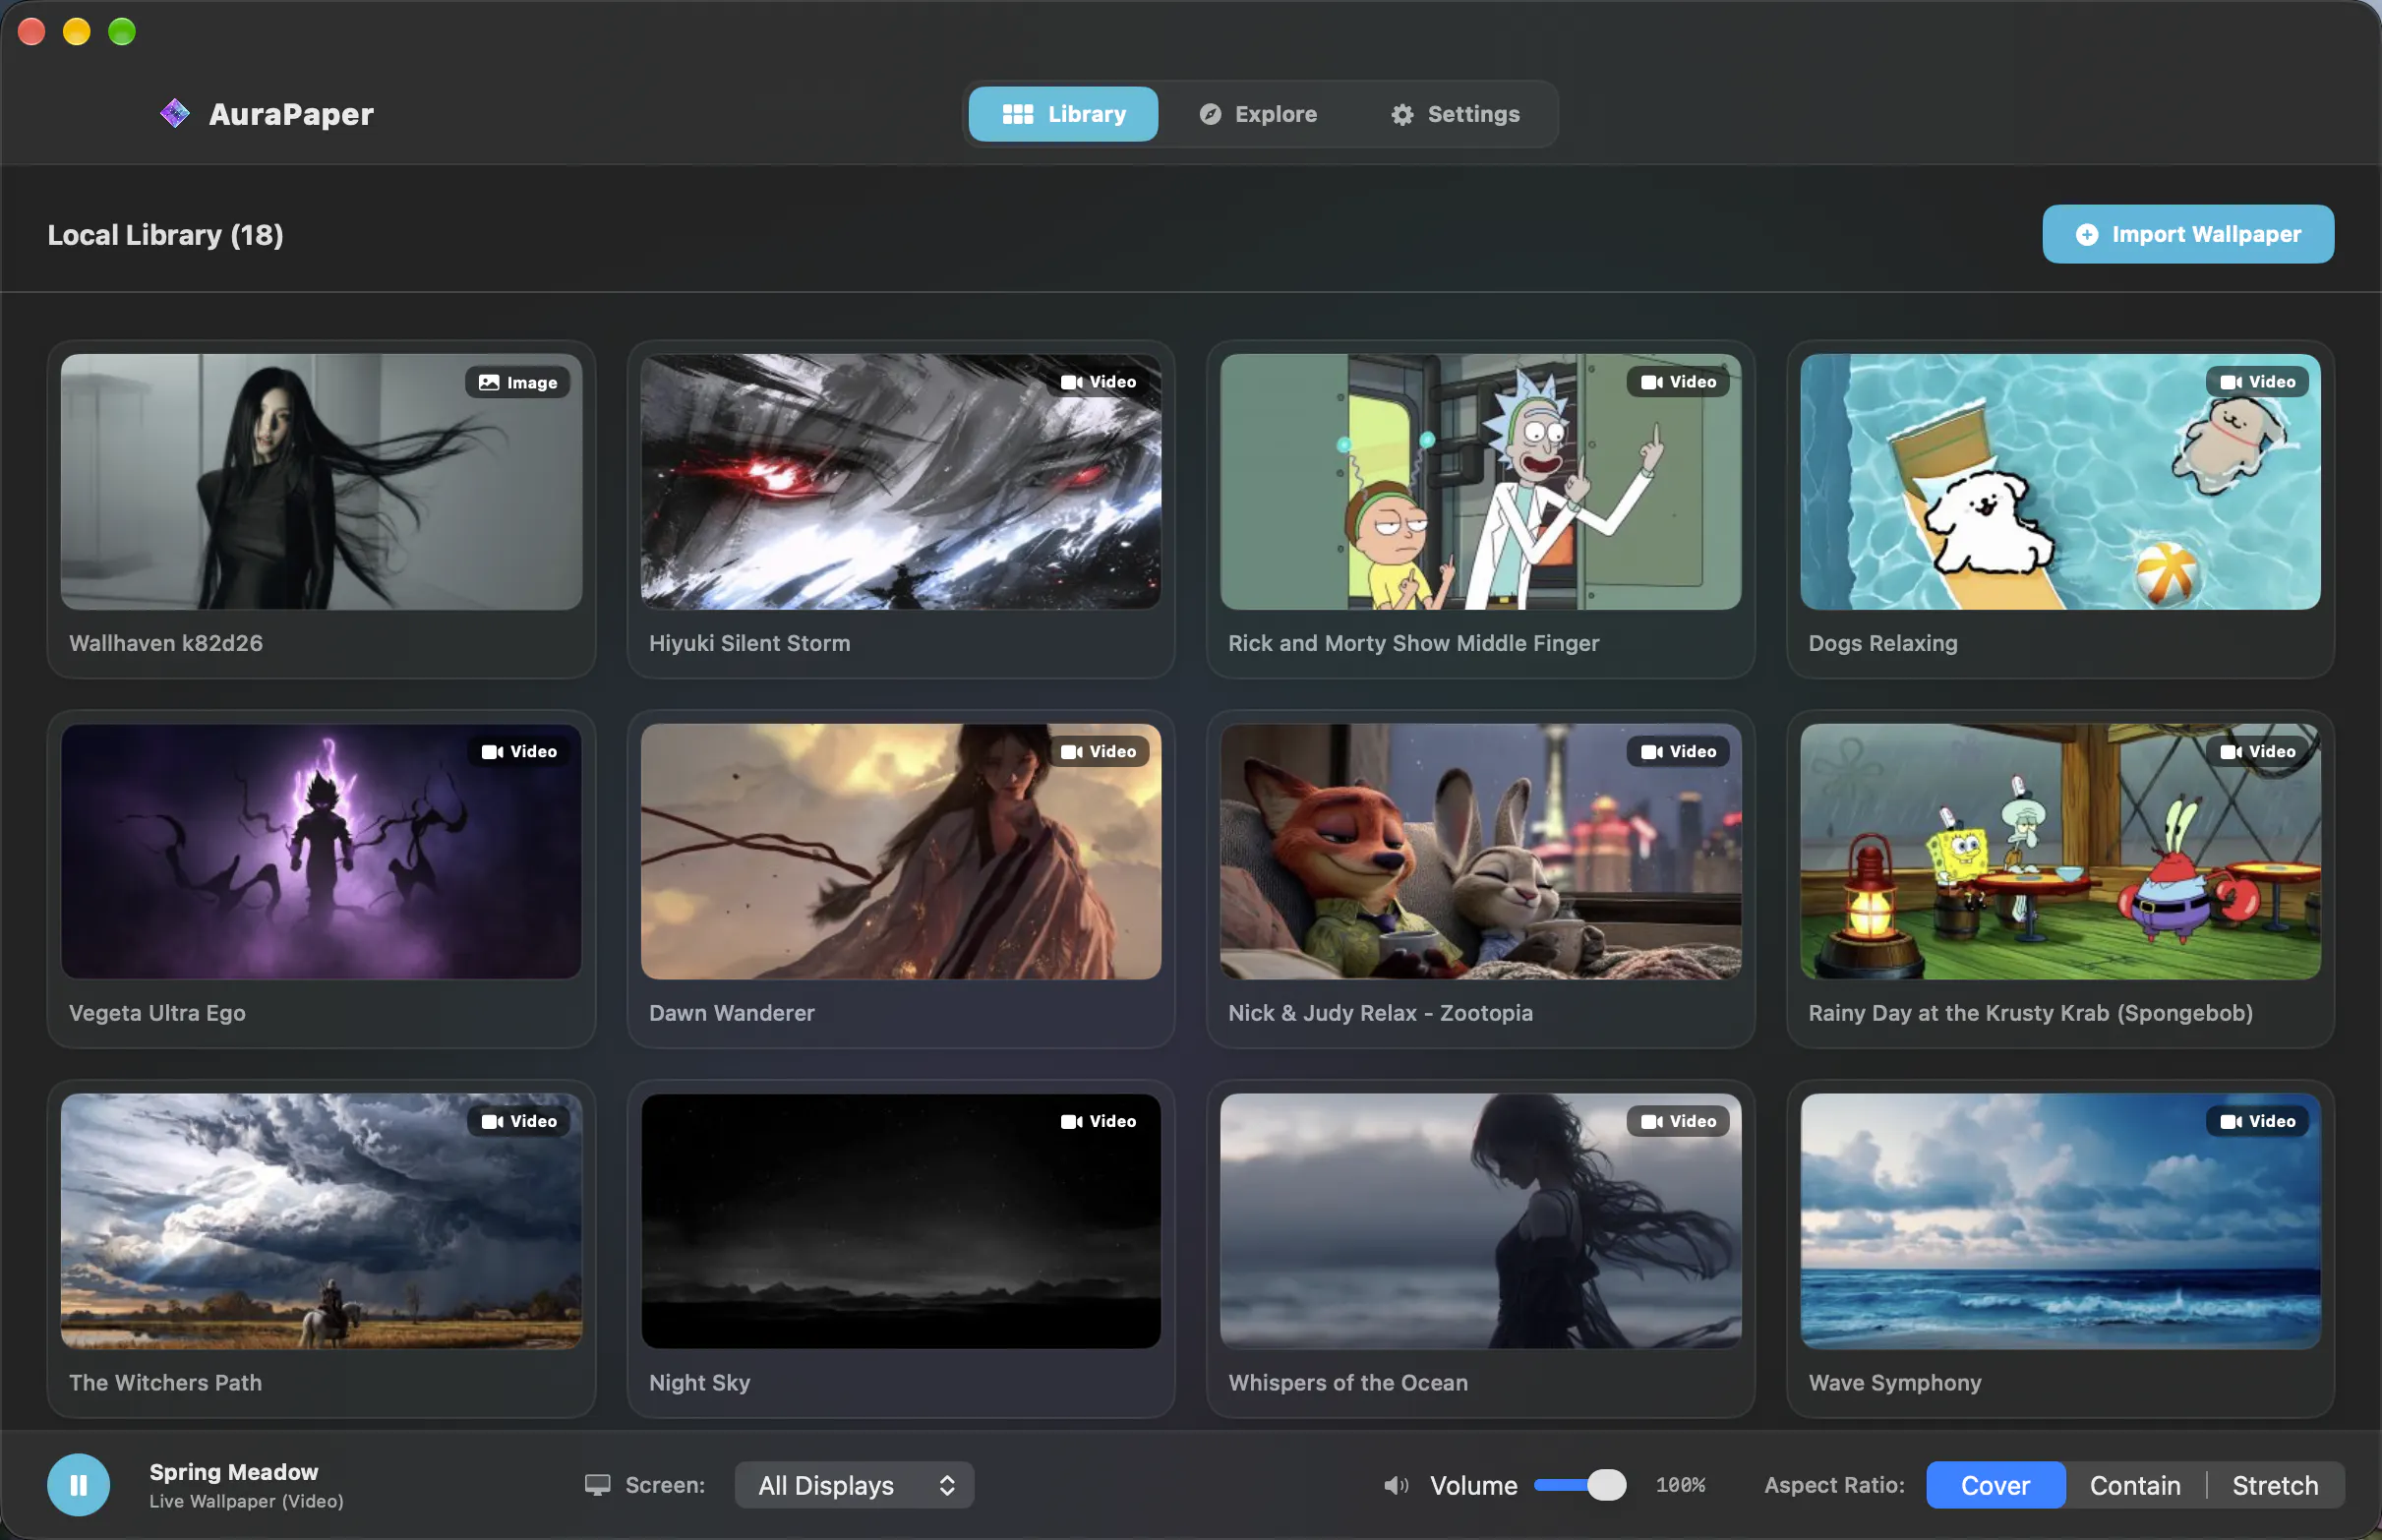
Task: Click the volume speaker icon
Action: (x=1396, y=1485)
